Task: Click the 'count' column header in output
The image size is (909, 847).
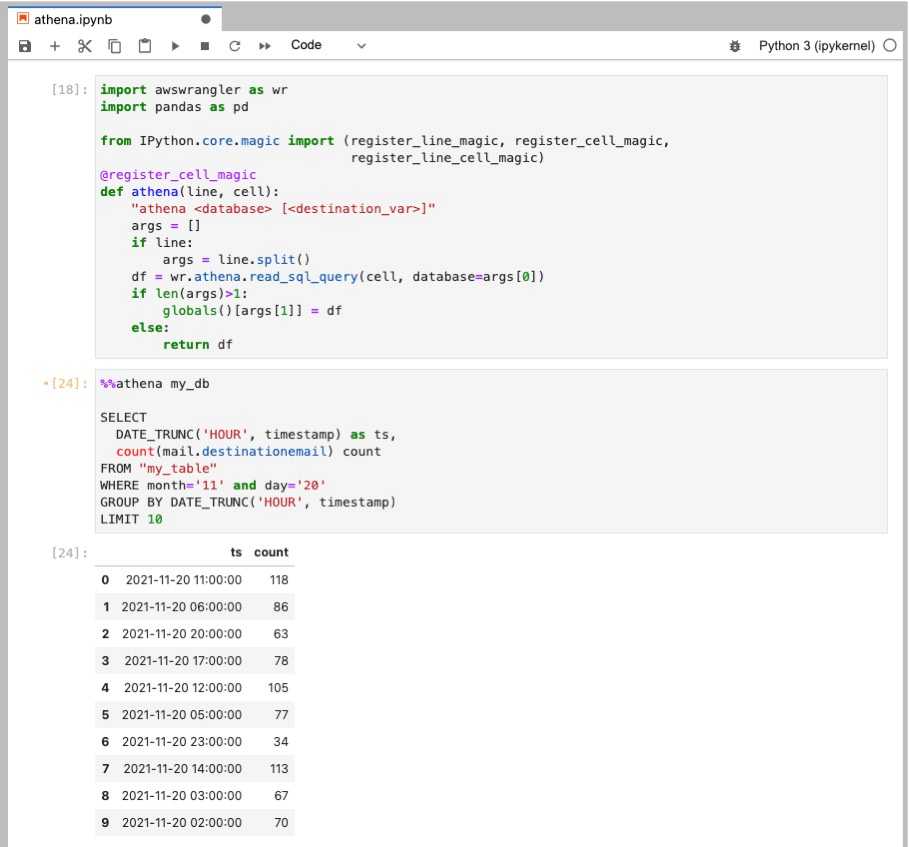Action: click(271, 552)
